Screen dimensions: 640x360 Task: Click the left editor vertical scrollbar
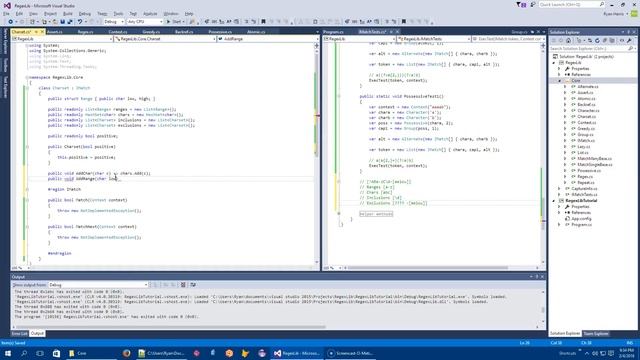(x=317, y=155)
